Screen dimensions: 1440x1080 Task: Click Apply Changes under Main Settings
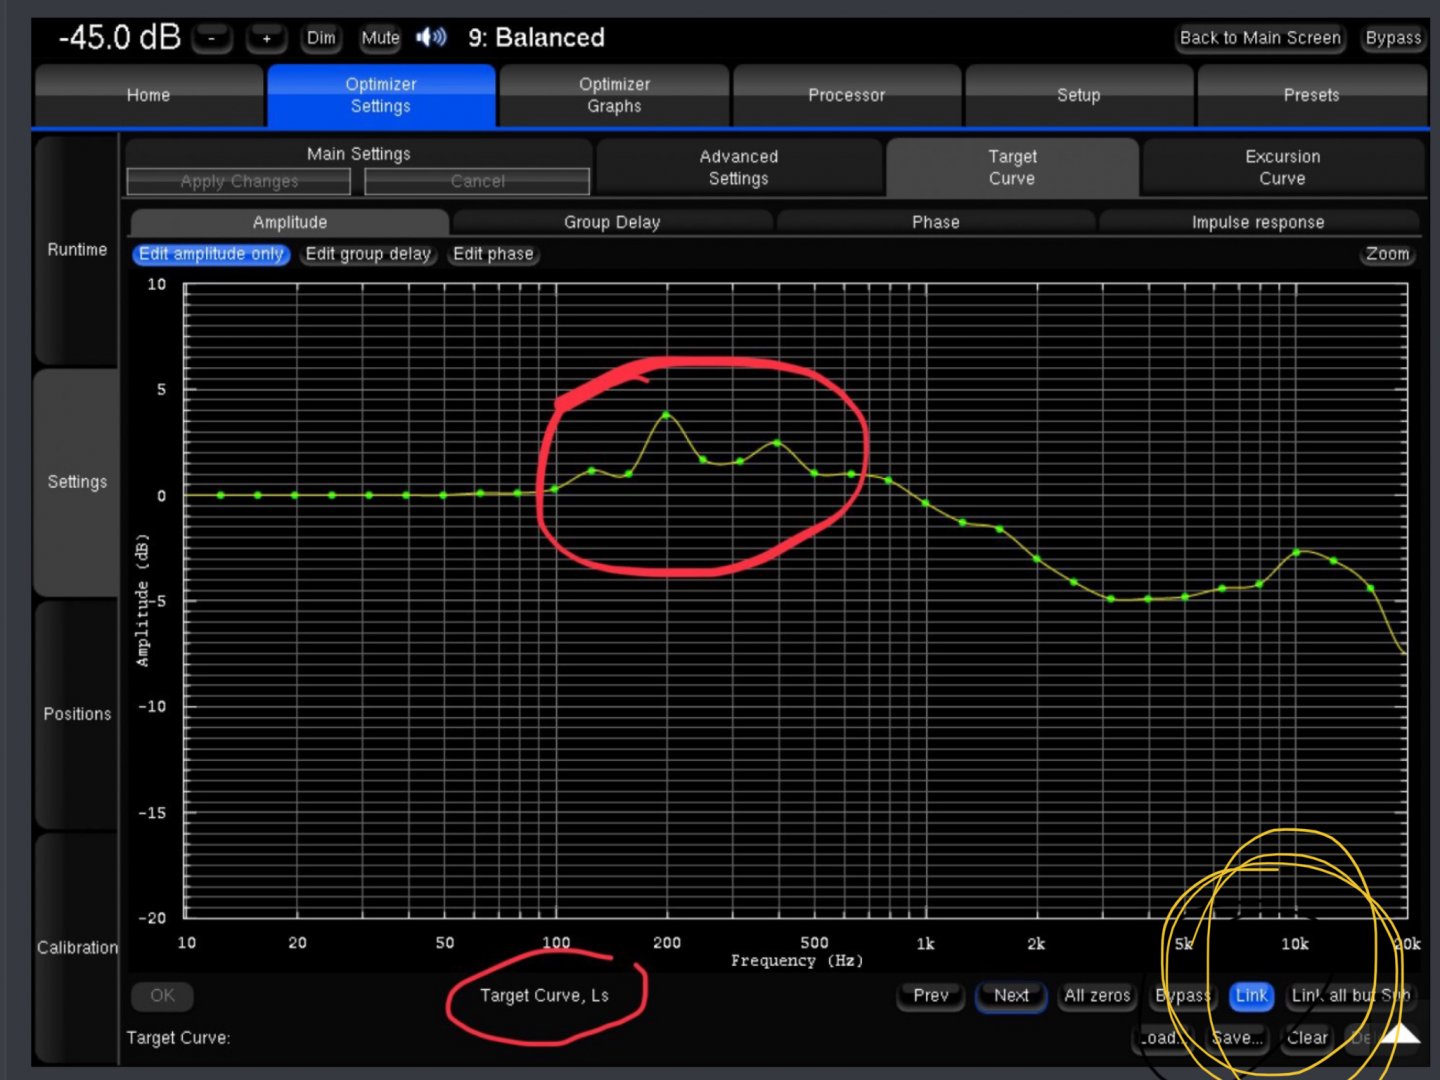point(239,181)
